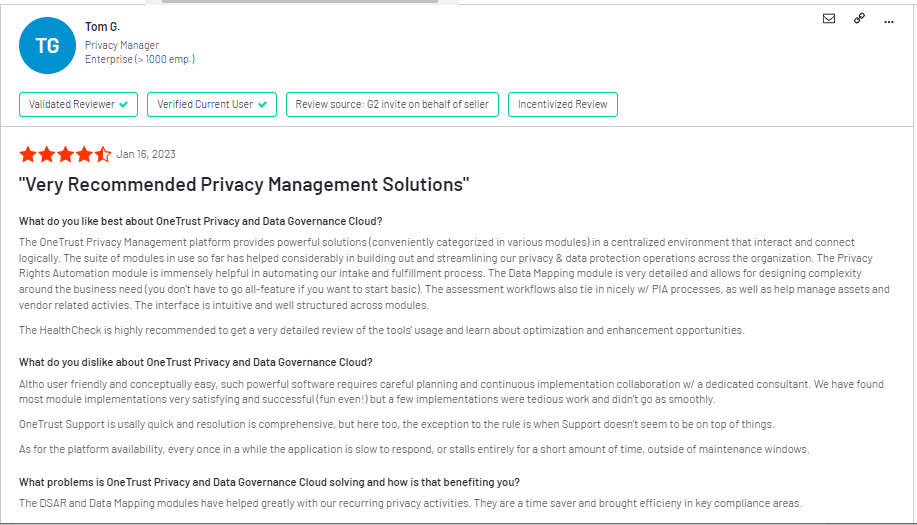Click the Incentivized Review badge
Screen dimensions: 917x525
[x=563, y=105]
